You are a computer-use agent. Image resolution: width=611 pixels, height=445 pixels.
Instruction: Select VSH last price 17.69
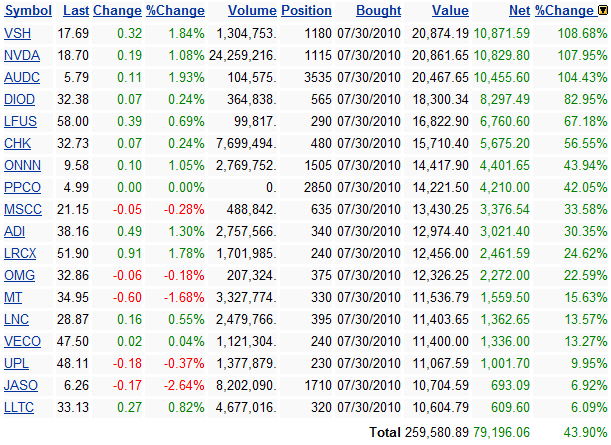click(x=73, y=34)
